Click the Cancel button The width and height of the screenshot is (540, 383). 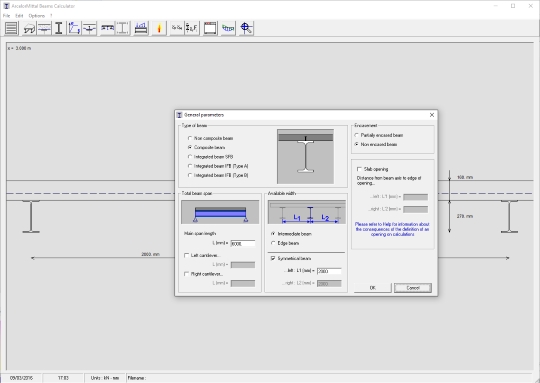pyautogui.click(x=413, y=288)
